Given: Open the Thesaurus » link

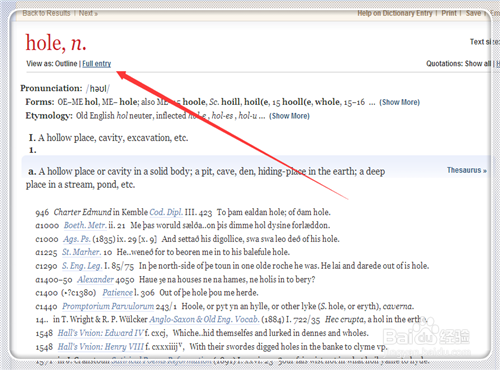Looking at the screenshot, I should click(x=467, y=170).
